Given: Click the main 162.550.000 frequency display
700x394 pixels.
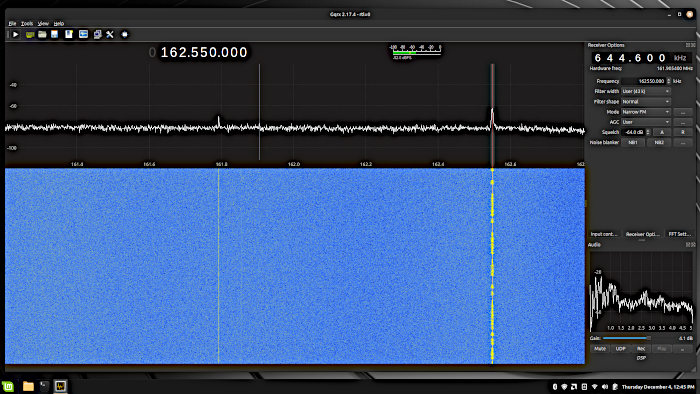Looking at the screenshot, I should 204,53.
